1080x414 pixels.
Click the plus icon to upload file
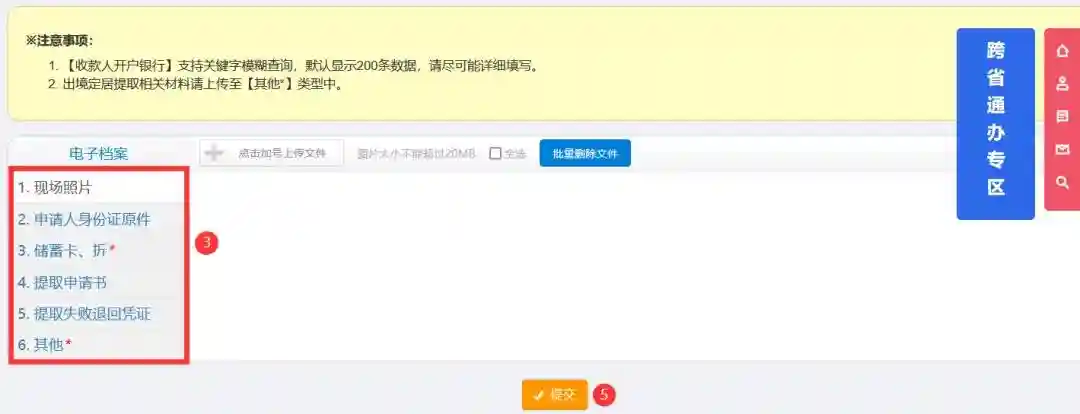214,153
